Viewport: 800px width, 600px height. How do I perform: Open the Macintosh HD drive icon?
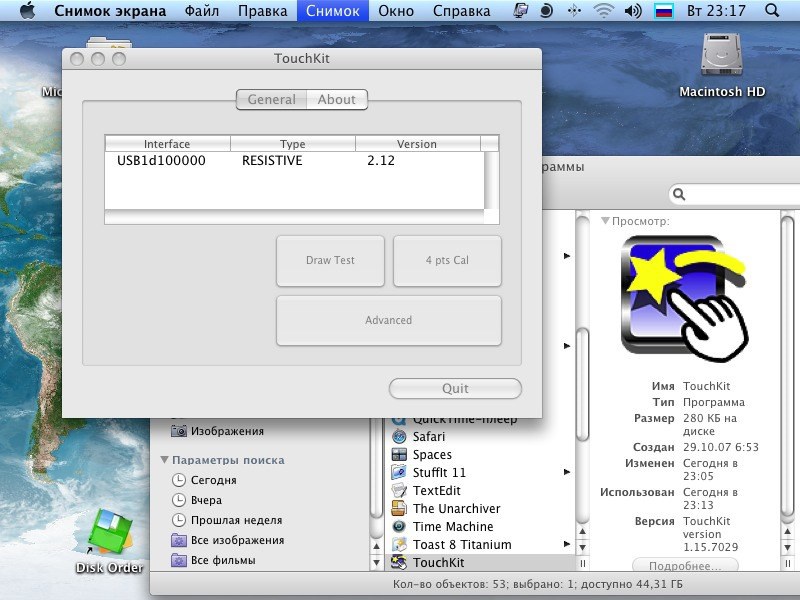tap(721, 58)
